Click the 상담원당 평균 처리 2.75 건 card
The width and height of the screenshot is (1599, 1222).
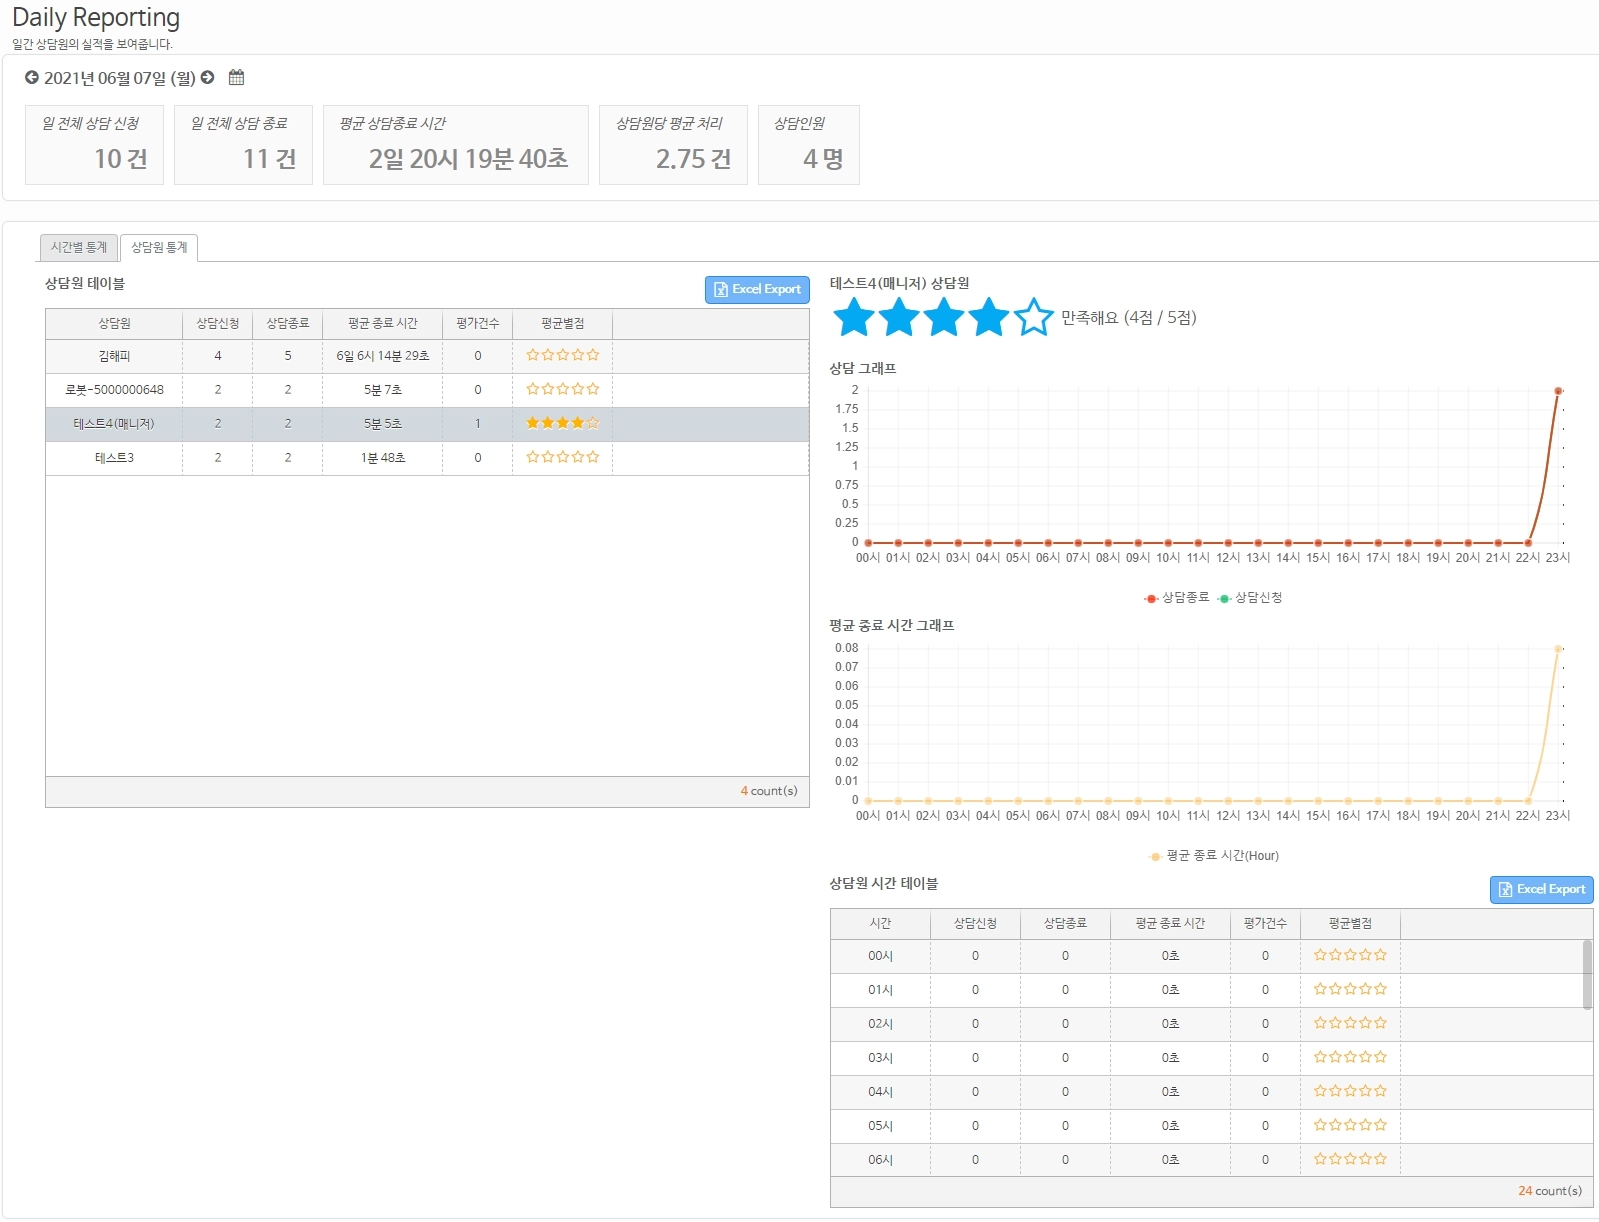tap(673, 145)
